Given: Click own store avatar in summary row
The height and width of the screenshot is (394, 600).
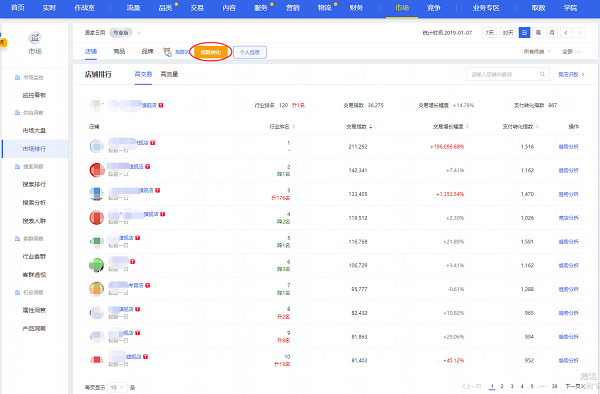Looking at the screenshot, I should pos(97,105).
